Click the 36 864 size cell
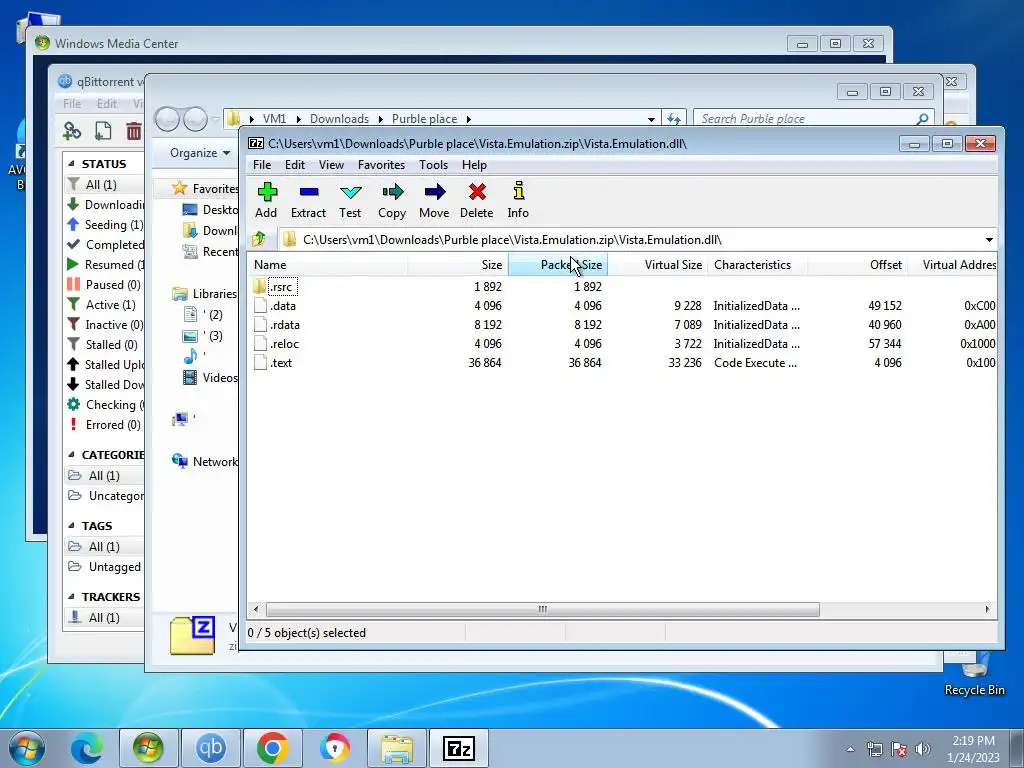Screen dimensions: 1024x768 point(485,362)
